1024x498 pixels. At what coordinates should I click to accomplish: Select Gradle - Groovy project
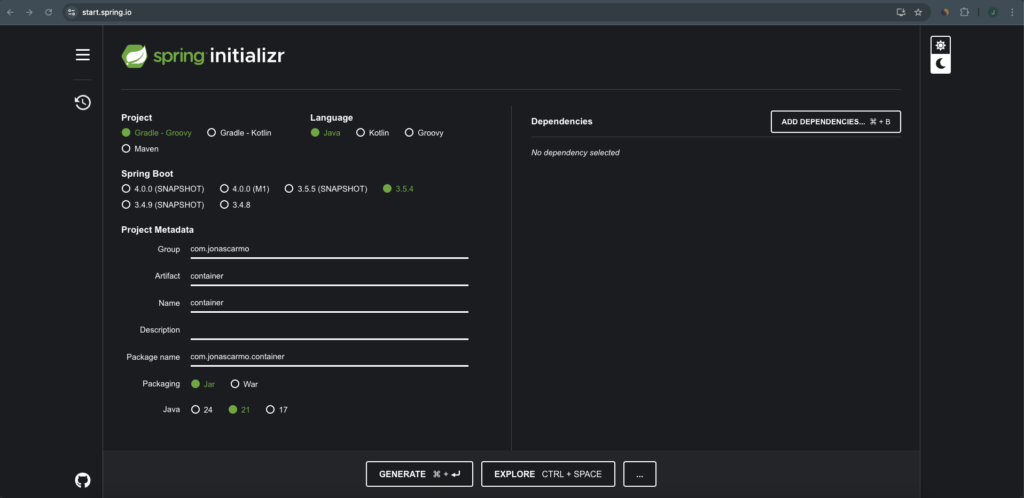pos(157,132)
